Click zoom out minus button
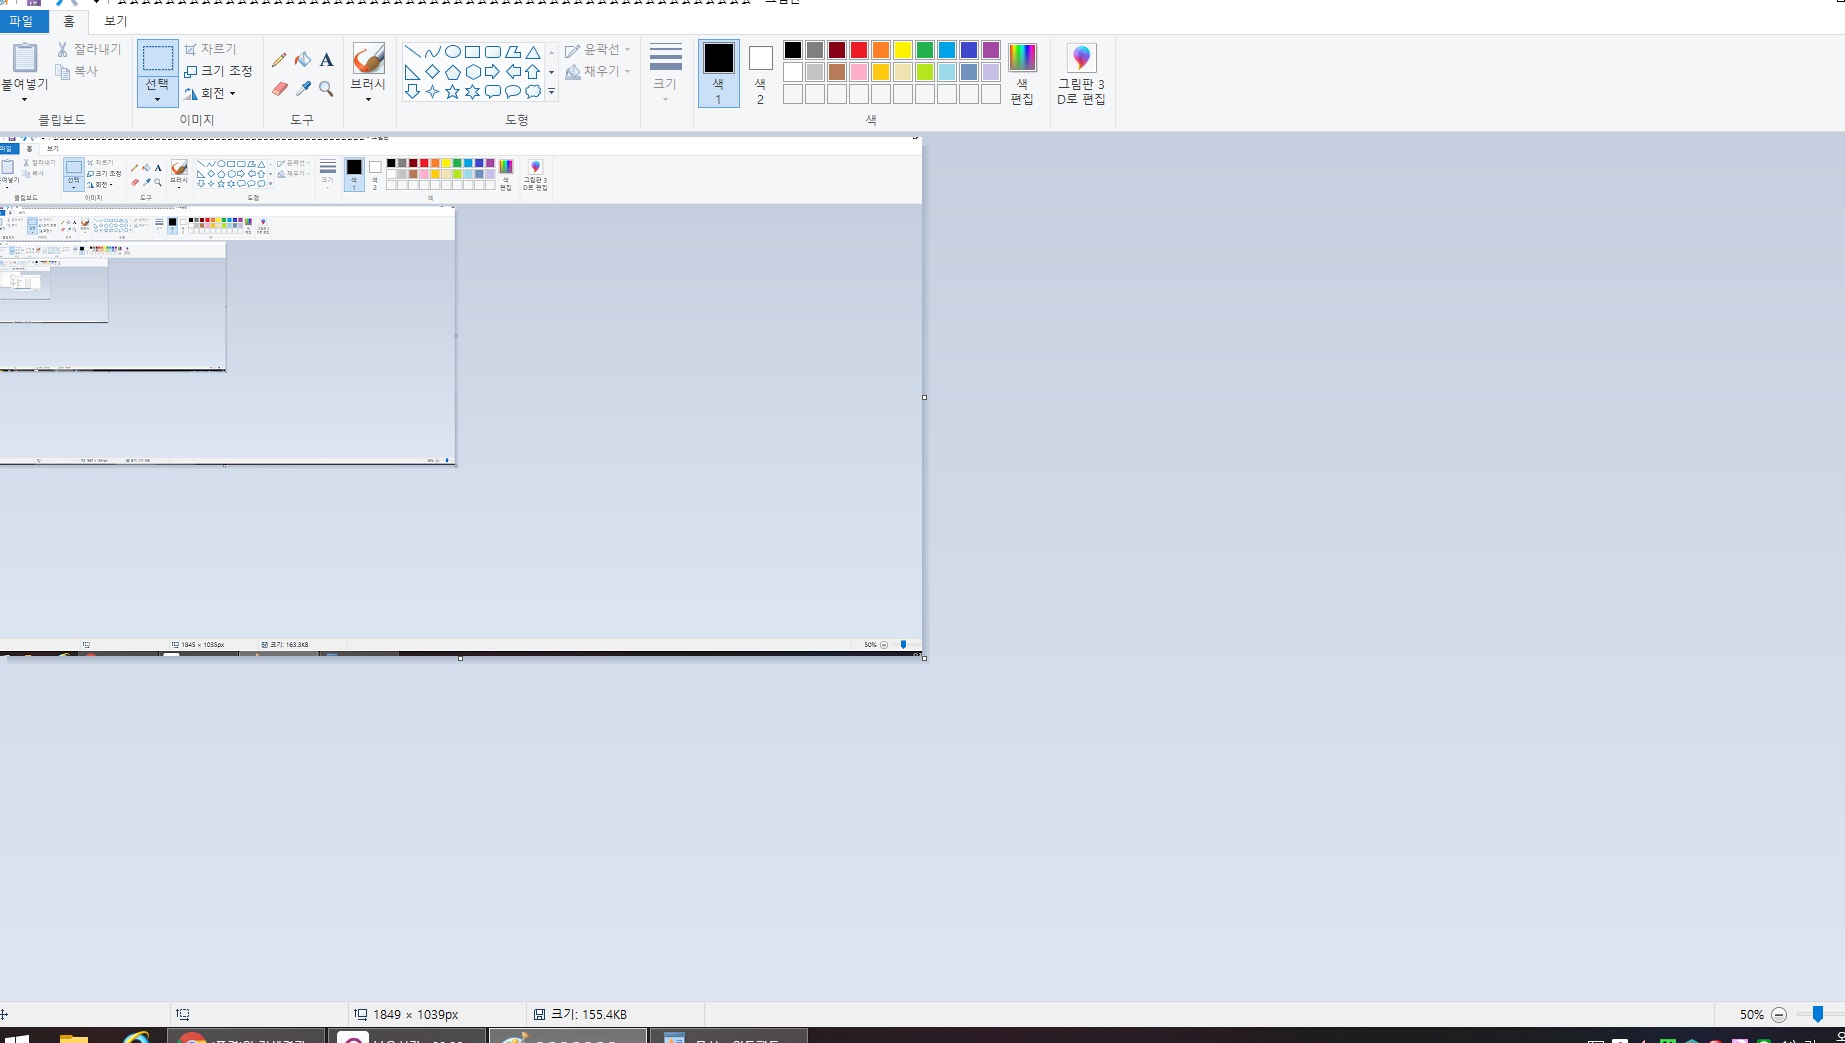This screenshot has width=1845, height=1043. point(1779,1014)
